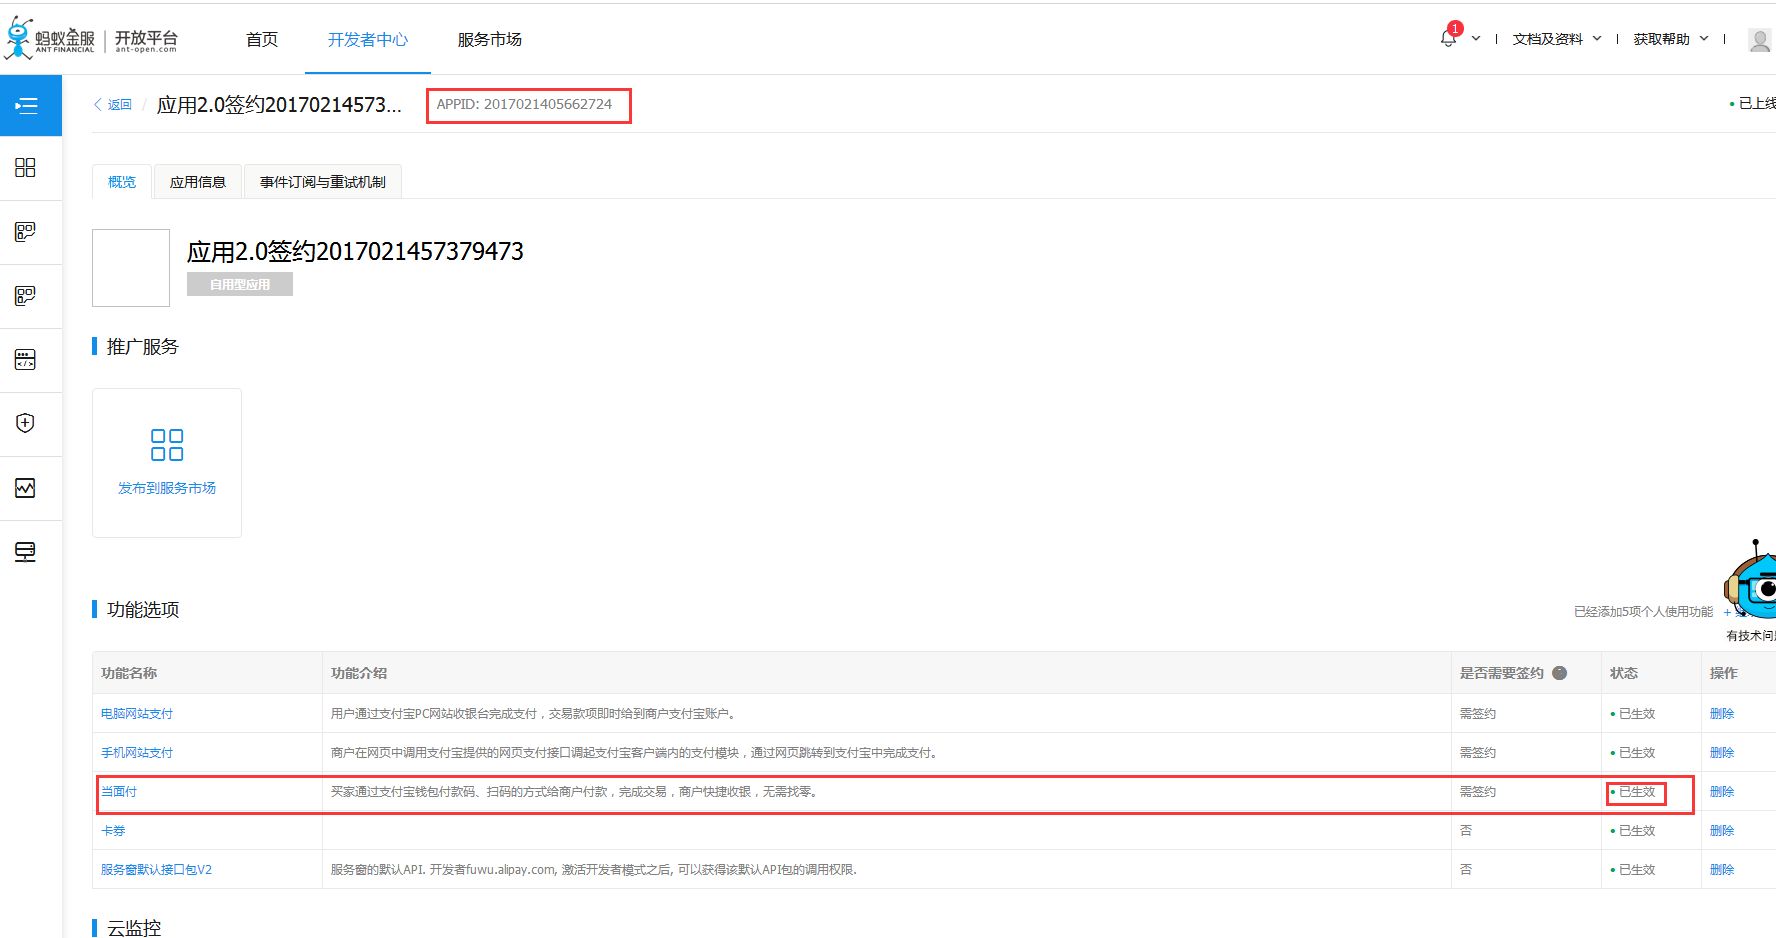Go to 首页 in the top navigation
Image resolution: width=1776 pixels, height=938 pixels.
262,39
